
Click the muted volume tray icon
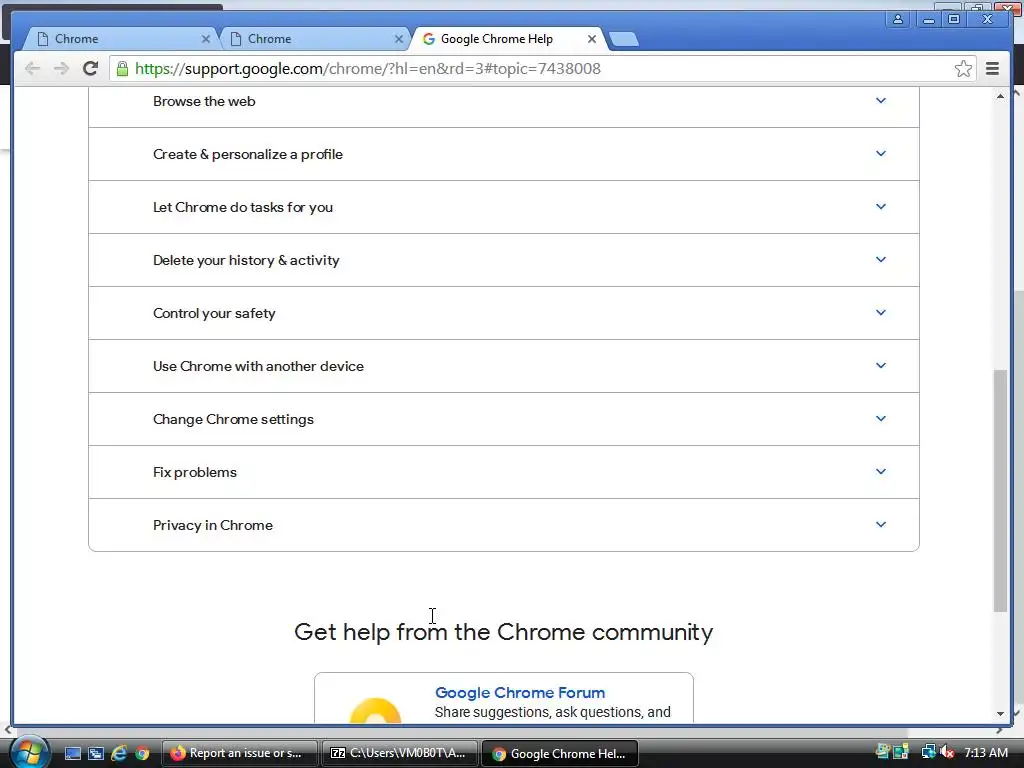947,752
